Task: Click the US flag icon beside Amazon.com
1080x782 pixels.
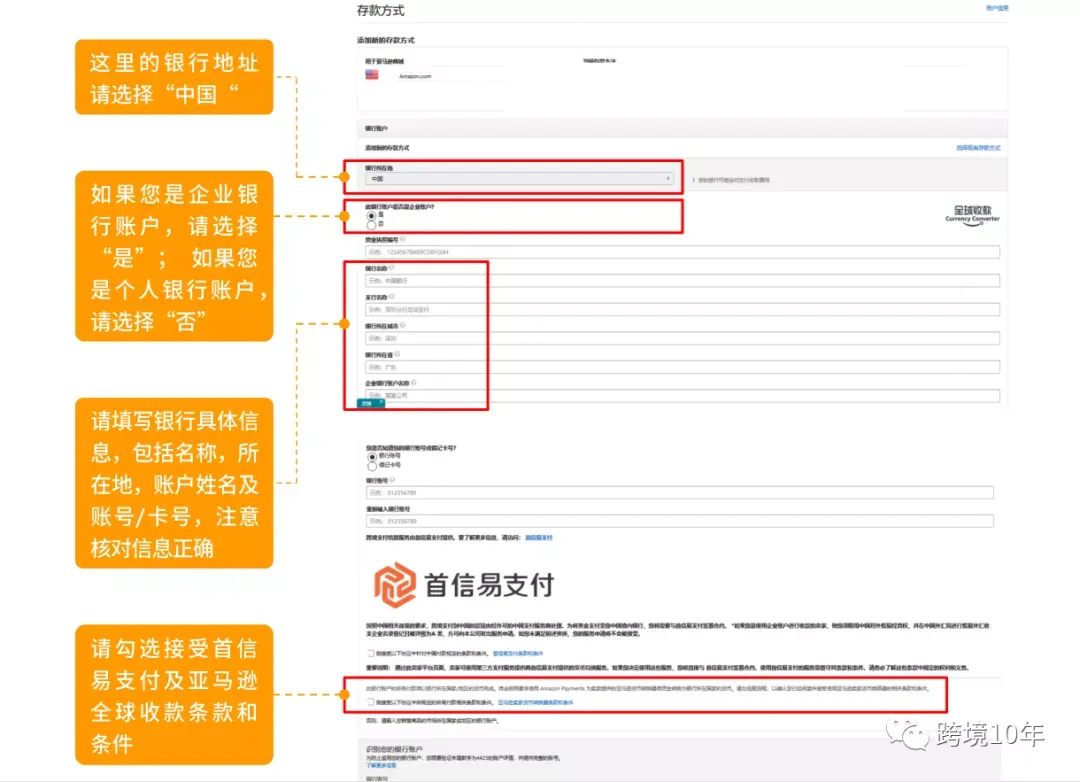Action: [x=372, y=74]
